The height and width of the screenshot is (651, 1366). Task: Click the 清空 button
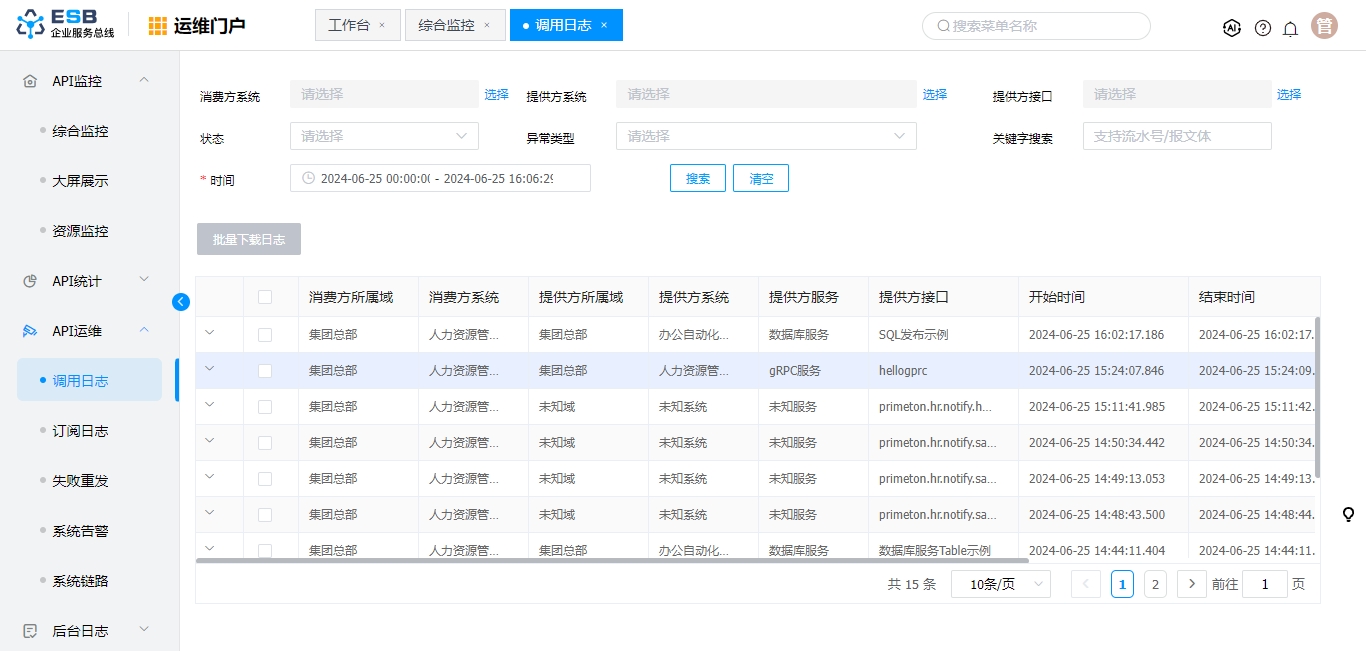(x=761, y=178)
